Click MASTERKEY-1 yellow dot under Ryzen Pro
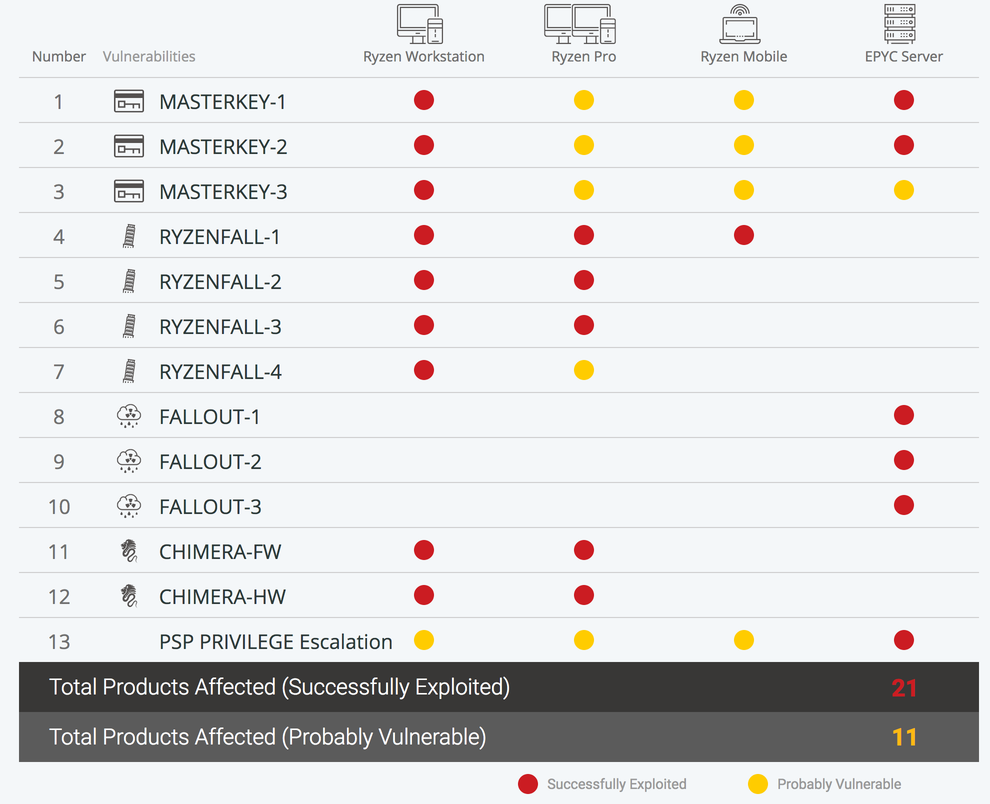The width and height of the screenshot is (990, 804). tap(584, 100)
